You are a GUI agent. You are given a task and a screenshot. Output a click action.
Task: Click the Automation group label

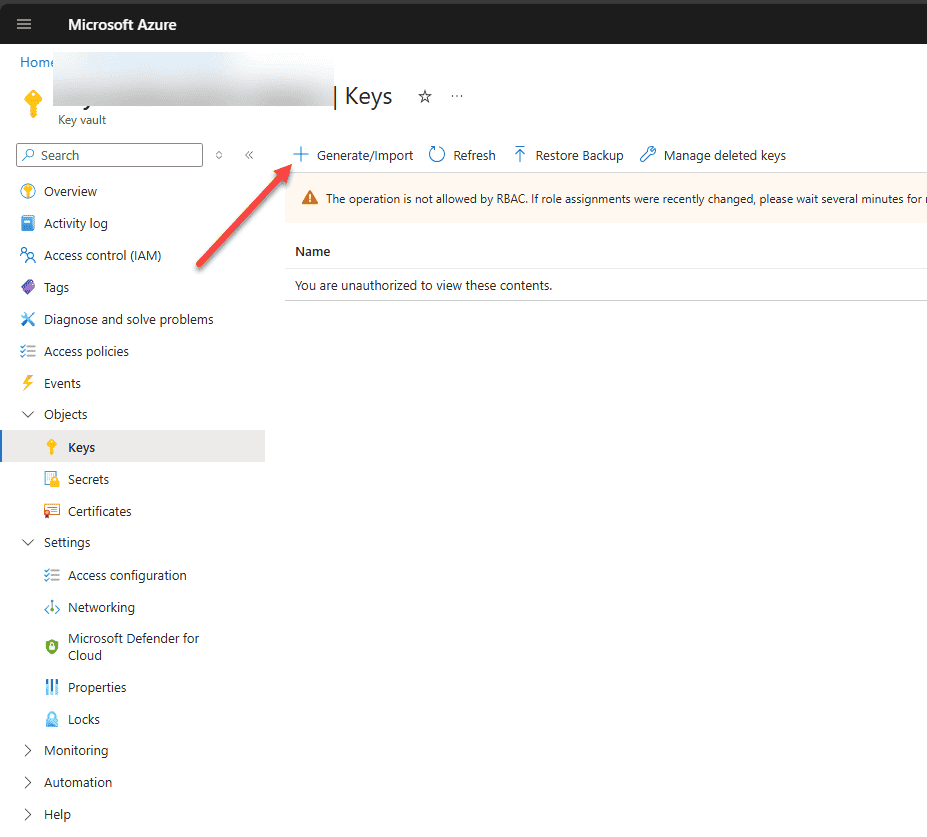77,782
